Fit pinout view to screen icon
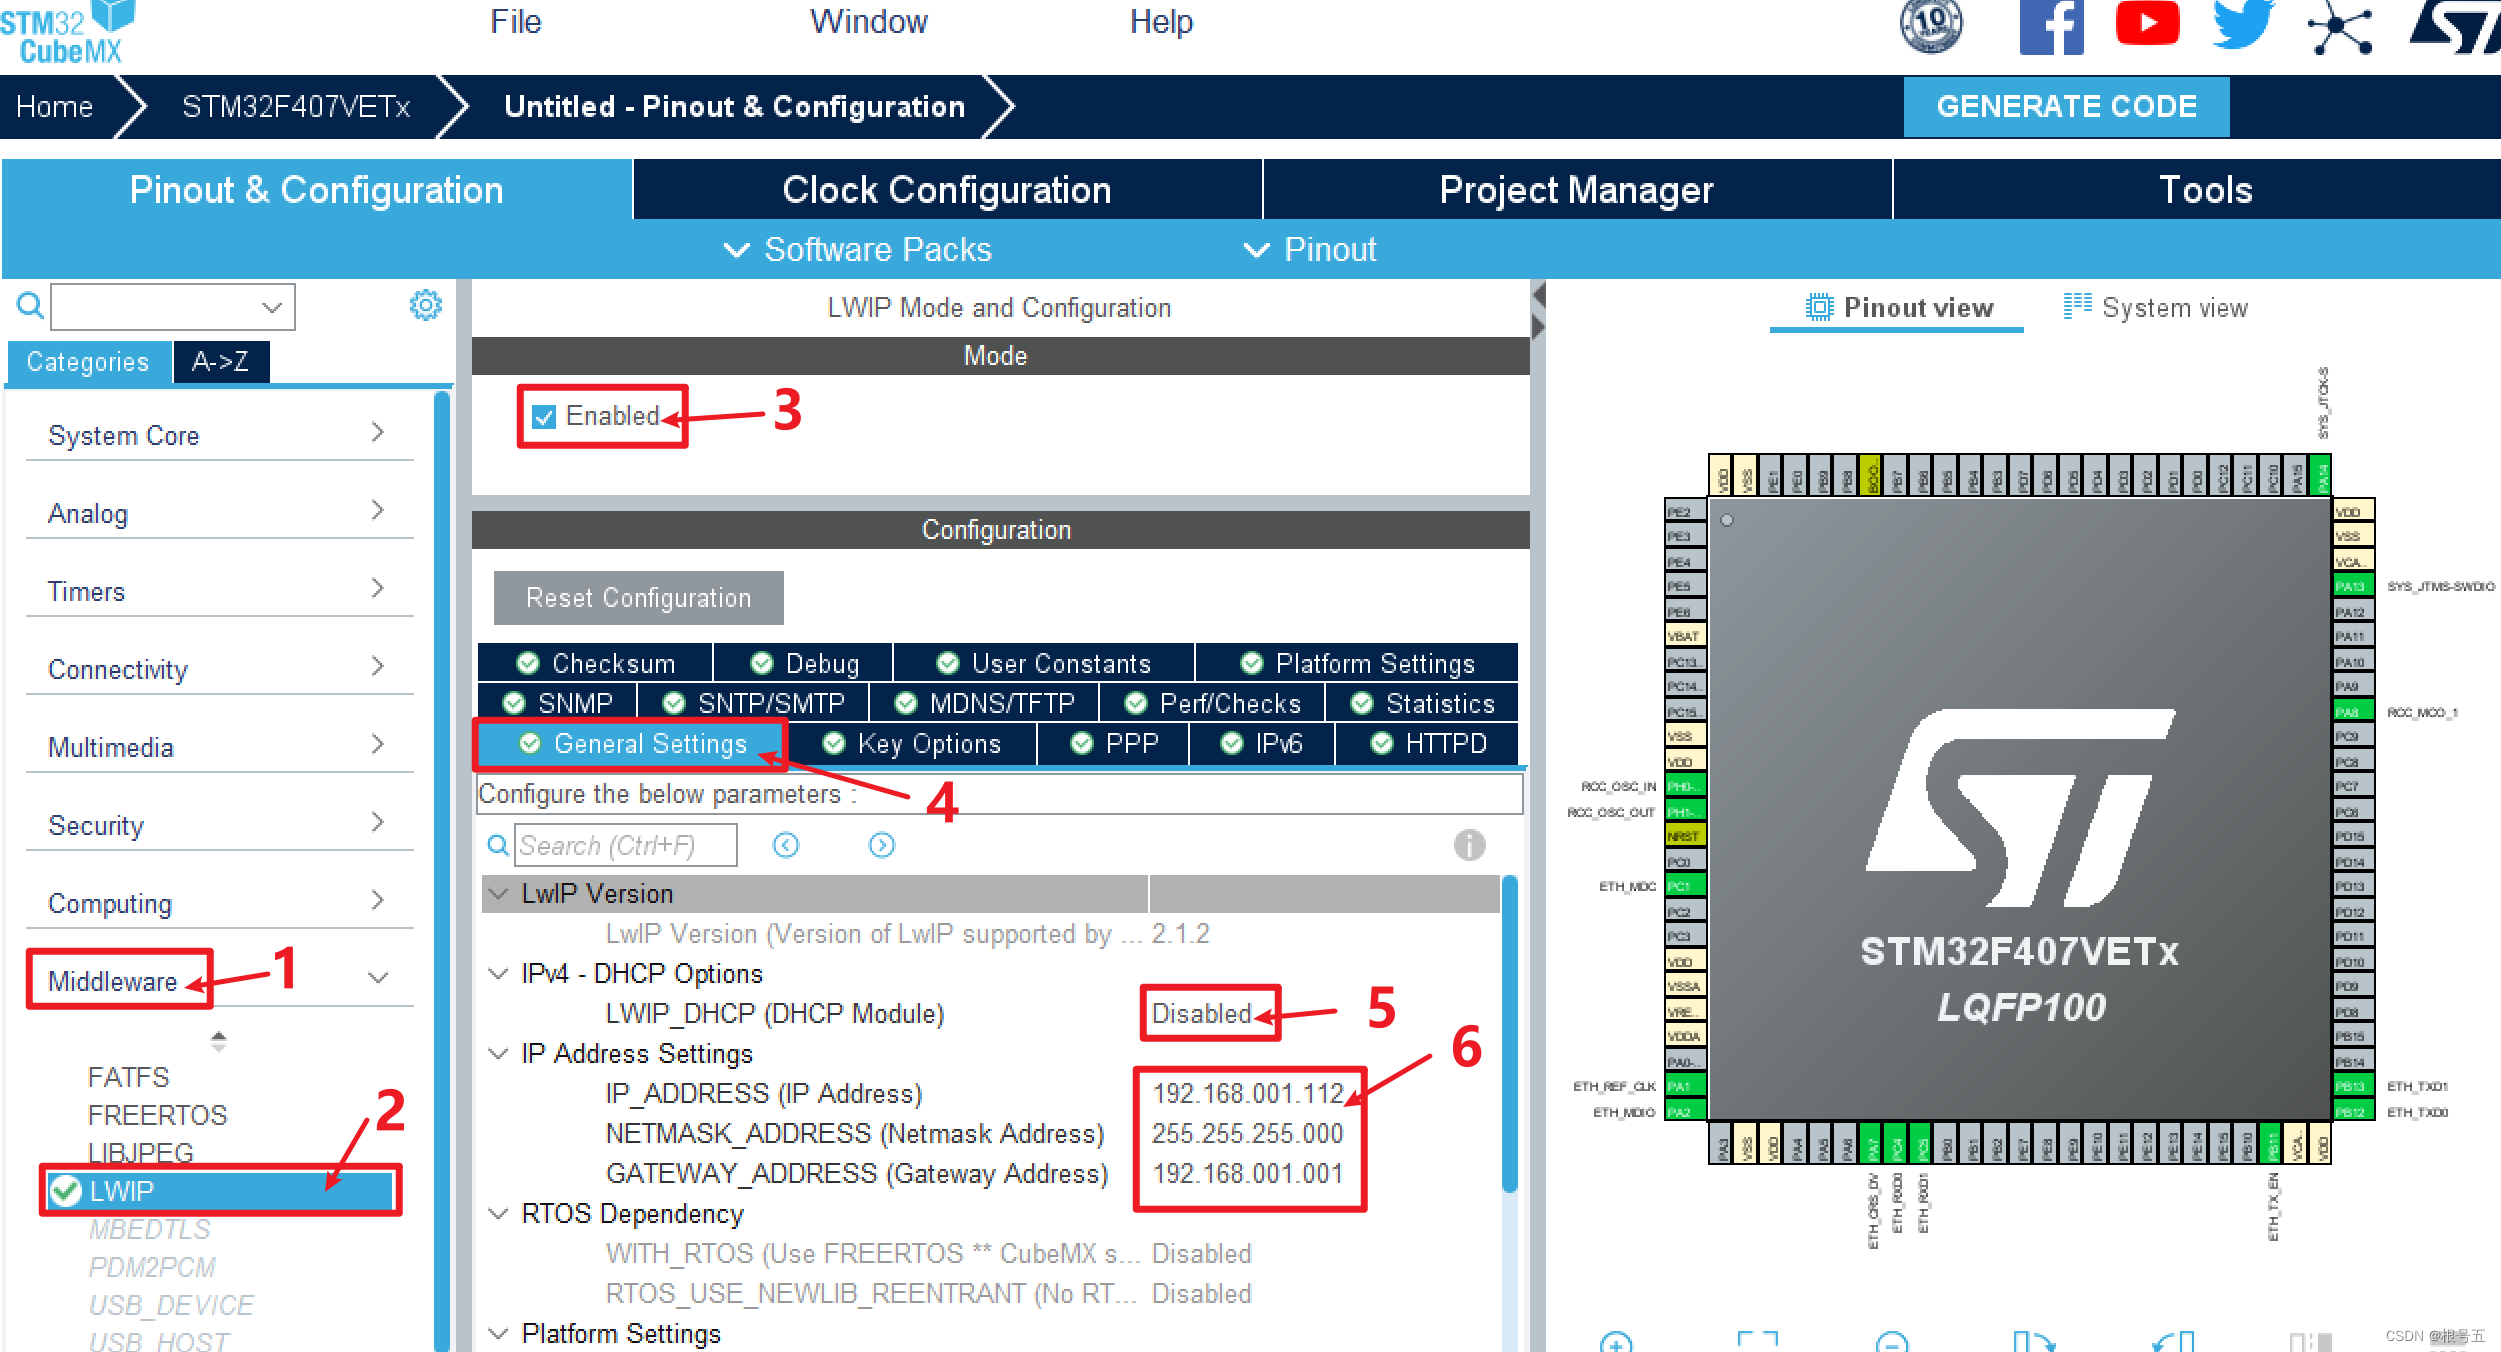The height and width of the screenshot is (1352, 2501). pyautogui.click(x=1757, y=1342)
